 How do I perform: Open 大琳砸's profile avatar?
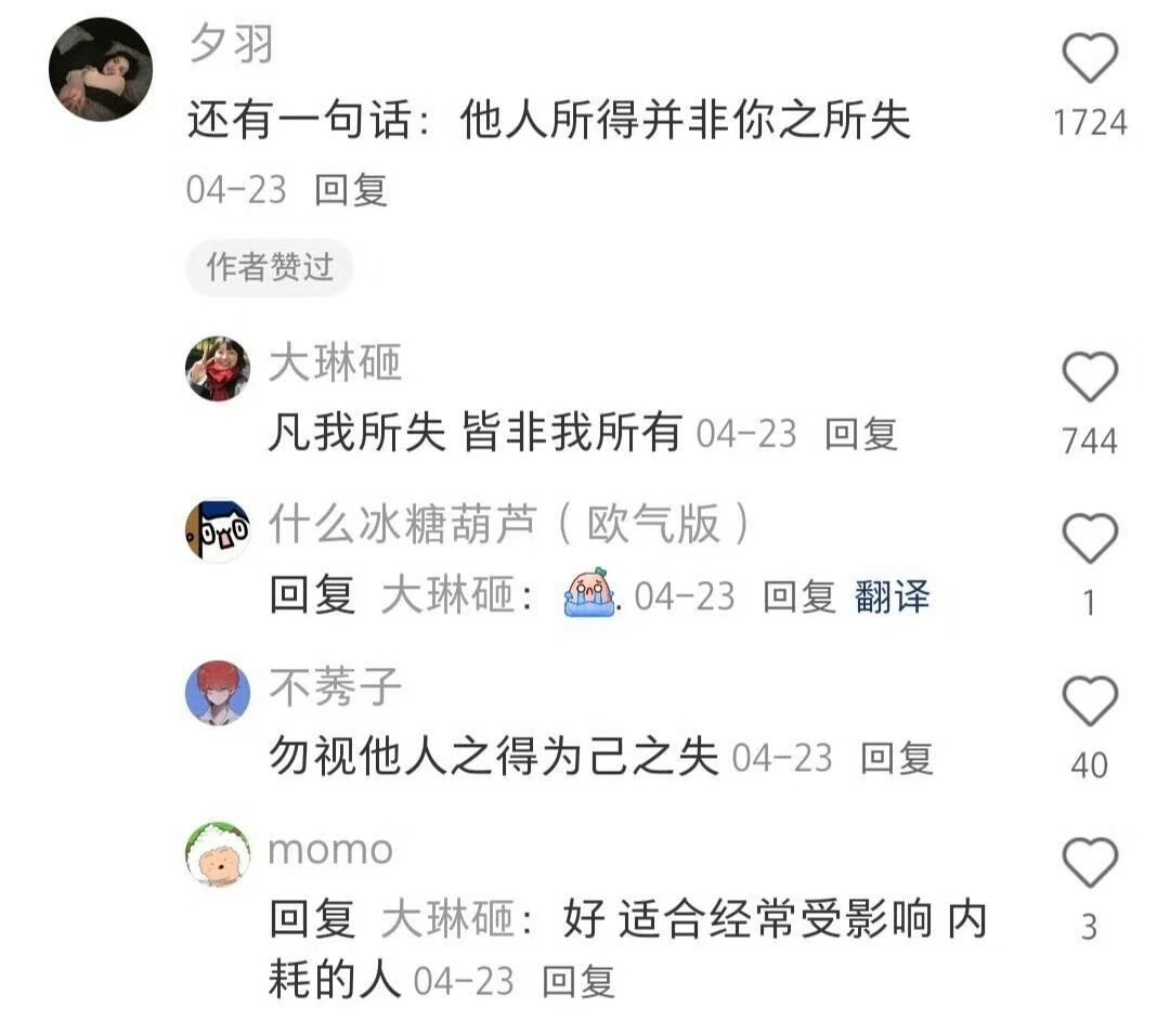pos(217,368)
